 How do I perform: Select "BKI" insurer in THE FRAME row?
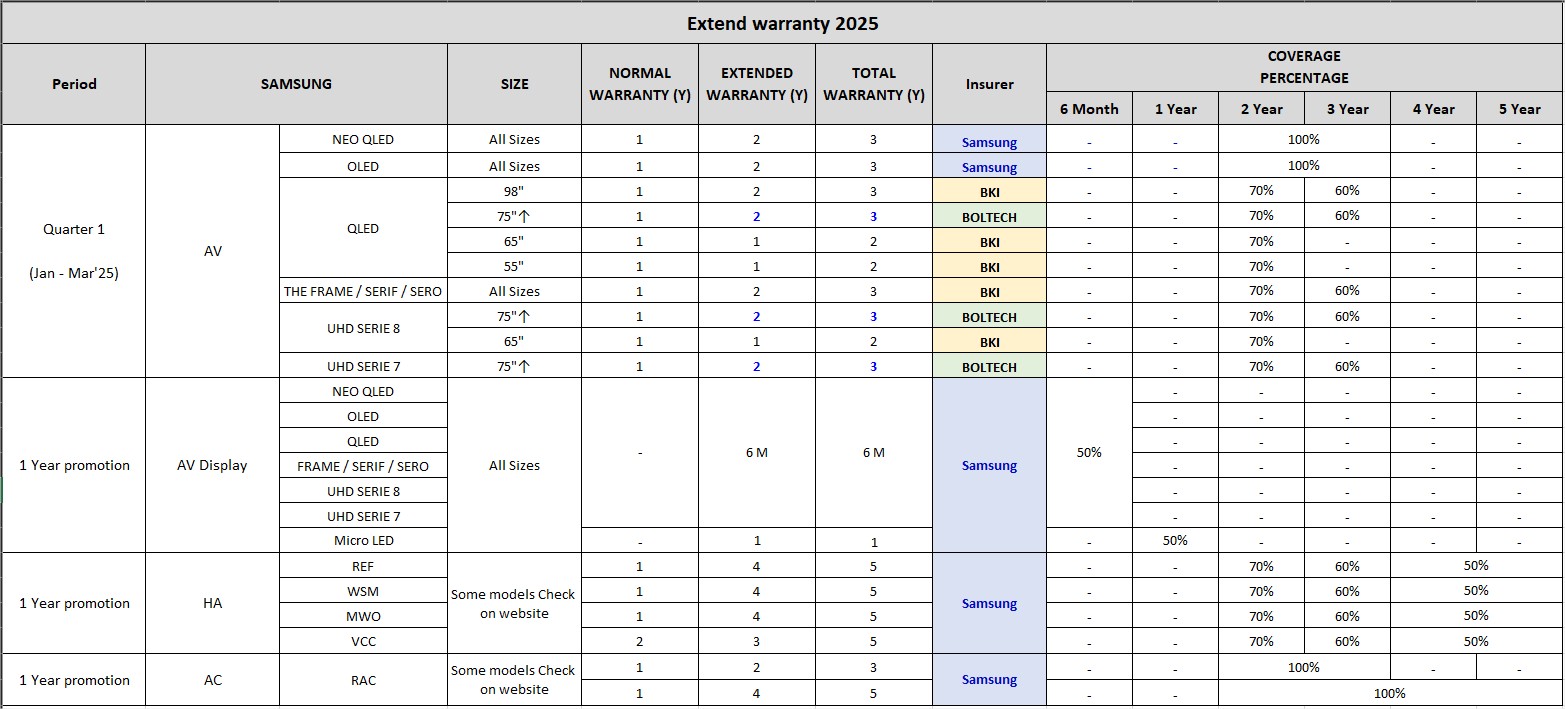click(990, 292)
